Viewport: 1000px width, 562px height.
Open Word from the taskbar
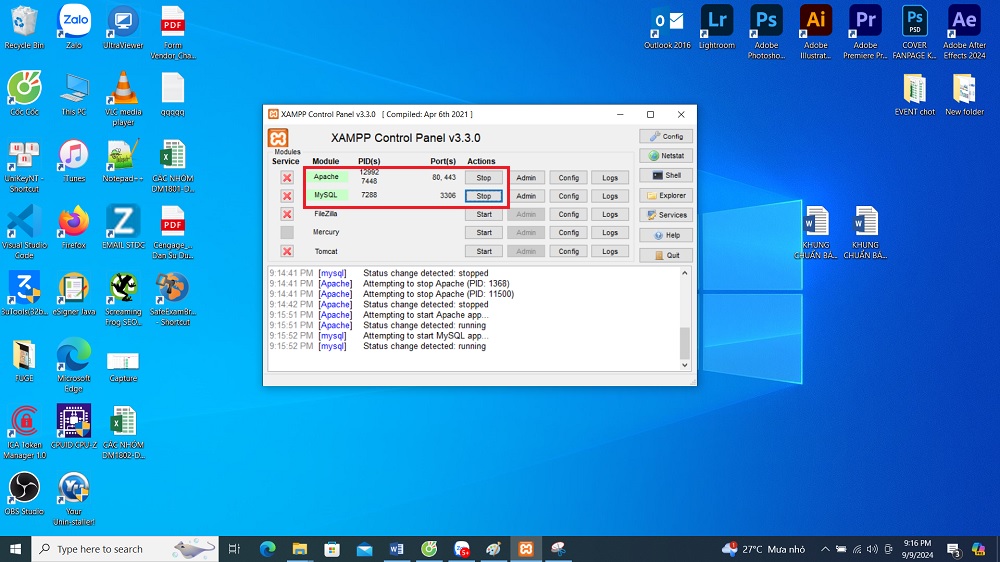pyautogui.click(x=397, y=549)
